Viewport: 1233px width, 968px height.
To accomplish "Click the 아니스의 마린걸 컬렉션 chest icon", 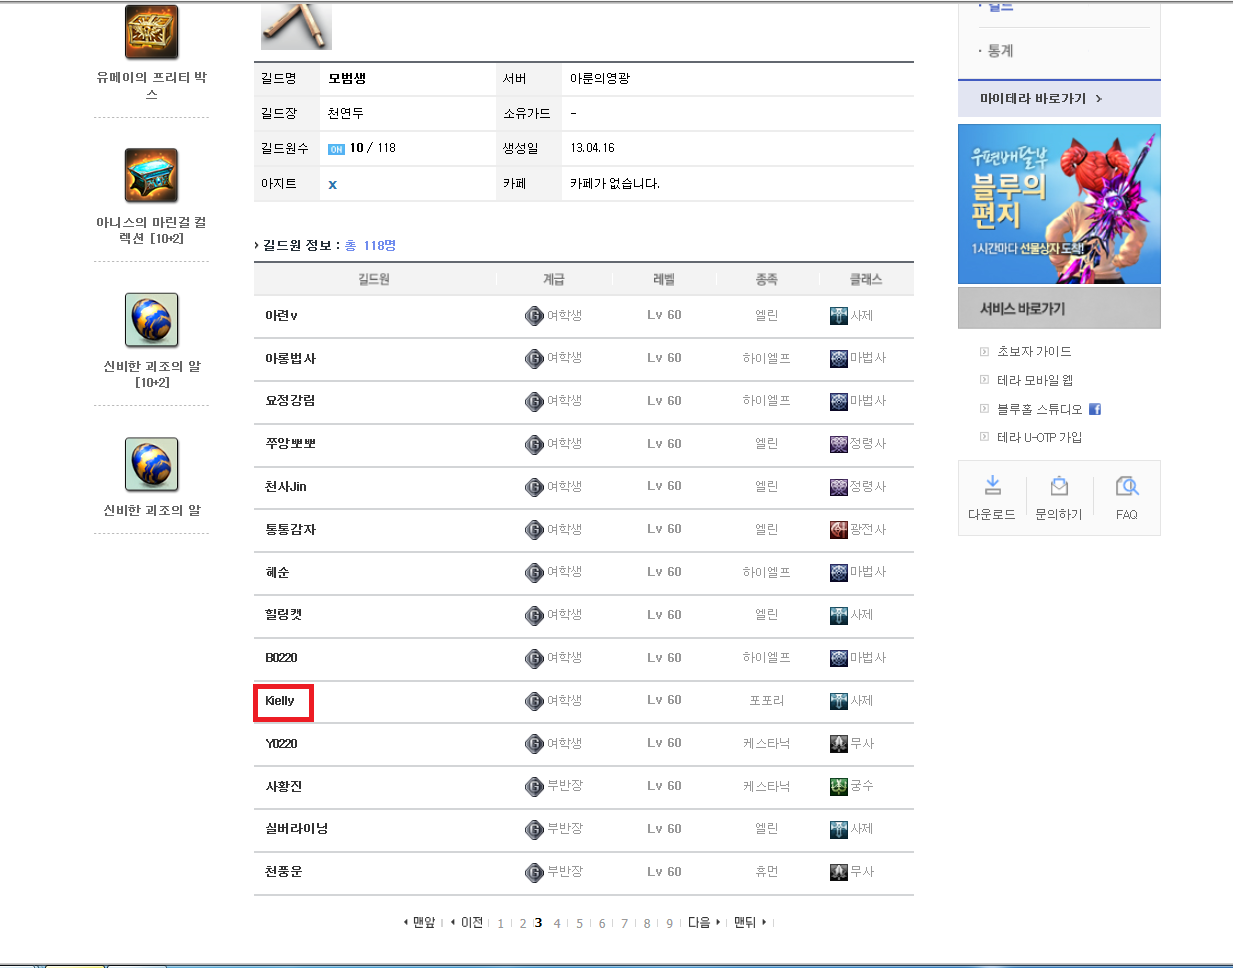I will tap(152, 176).
